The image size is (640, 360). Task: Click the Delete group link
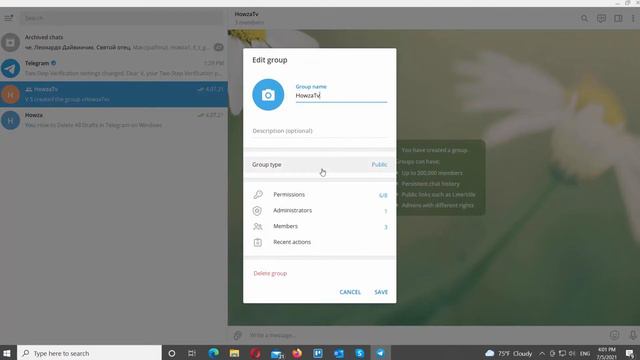tap(270, 273)
